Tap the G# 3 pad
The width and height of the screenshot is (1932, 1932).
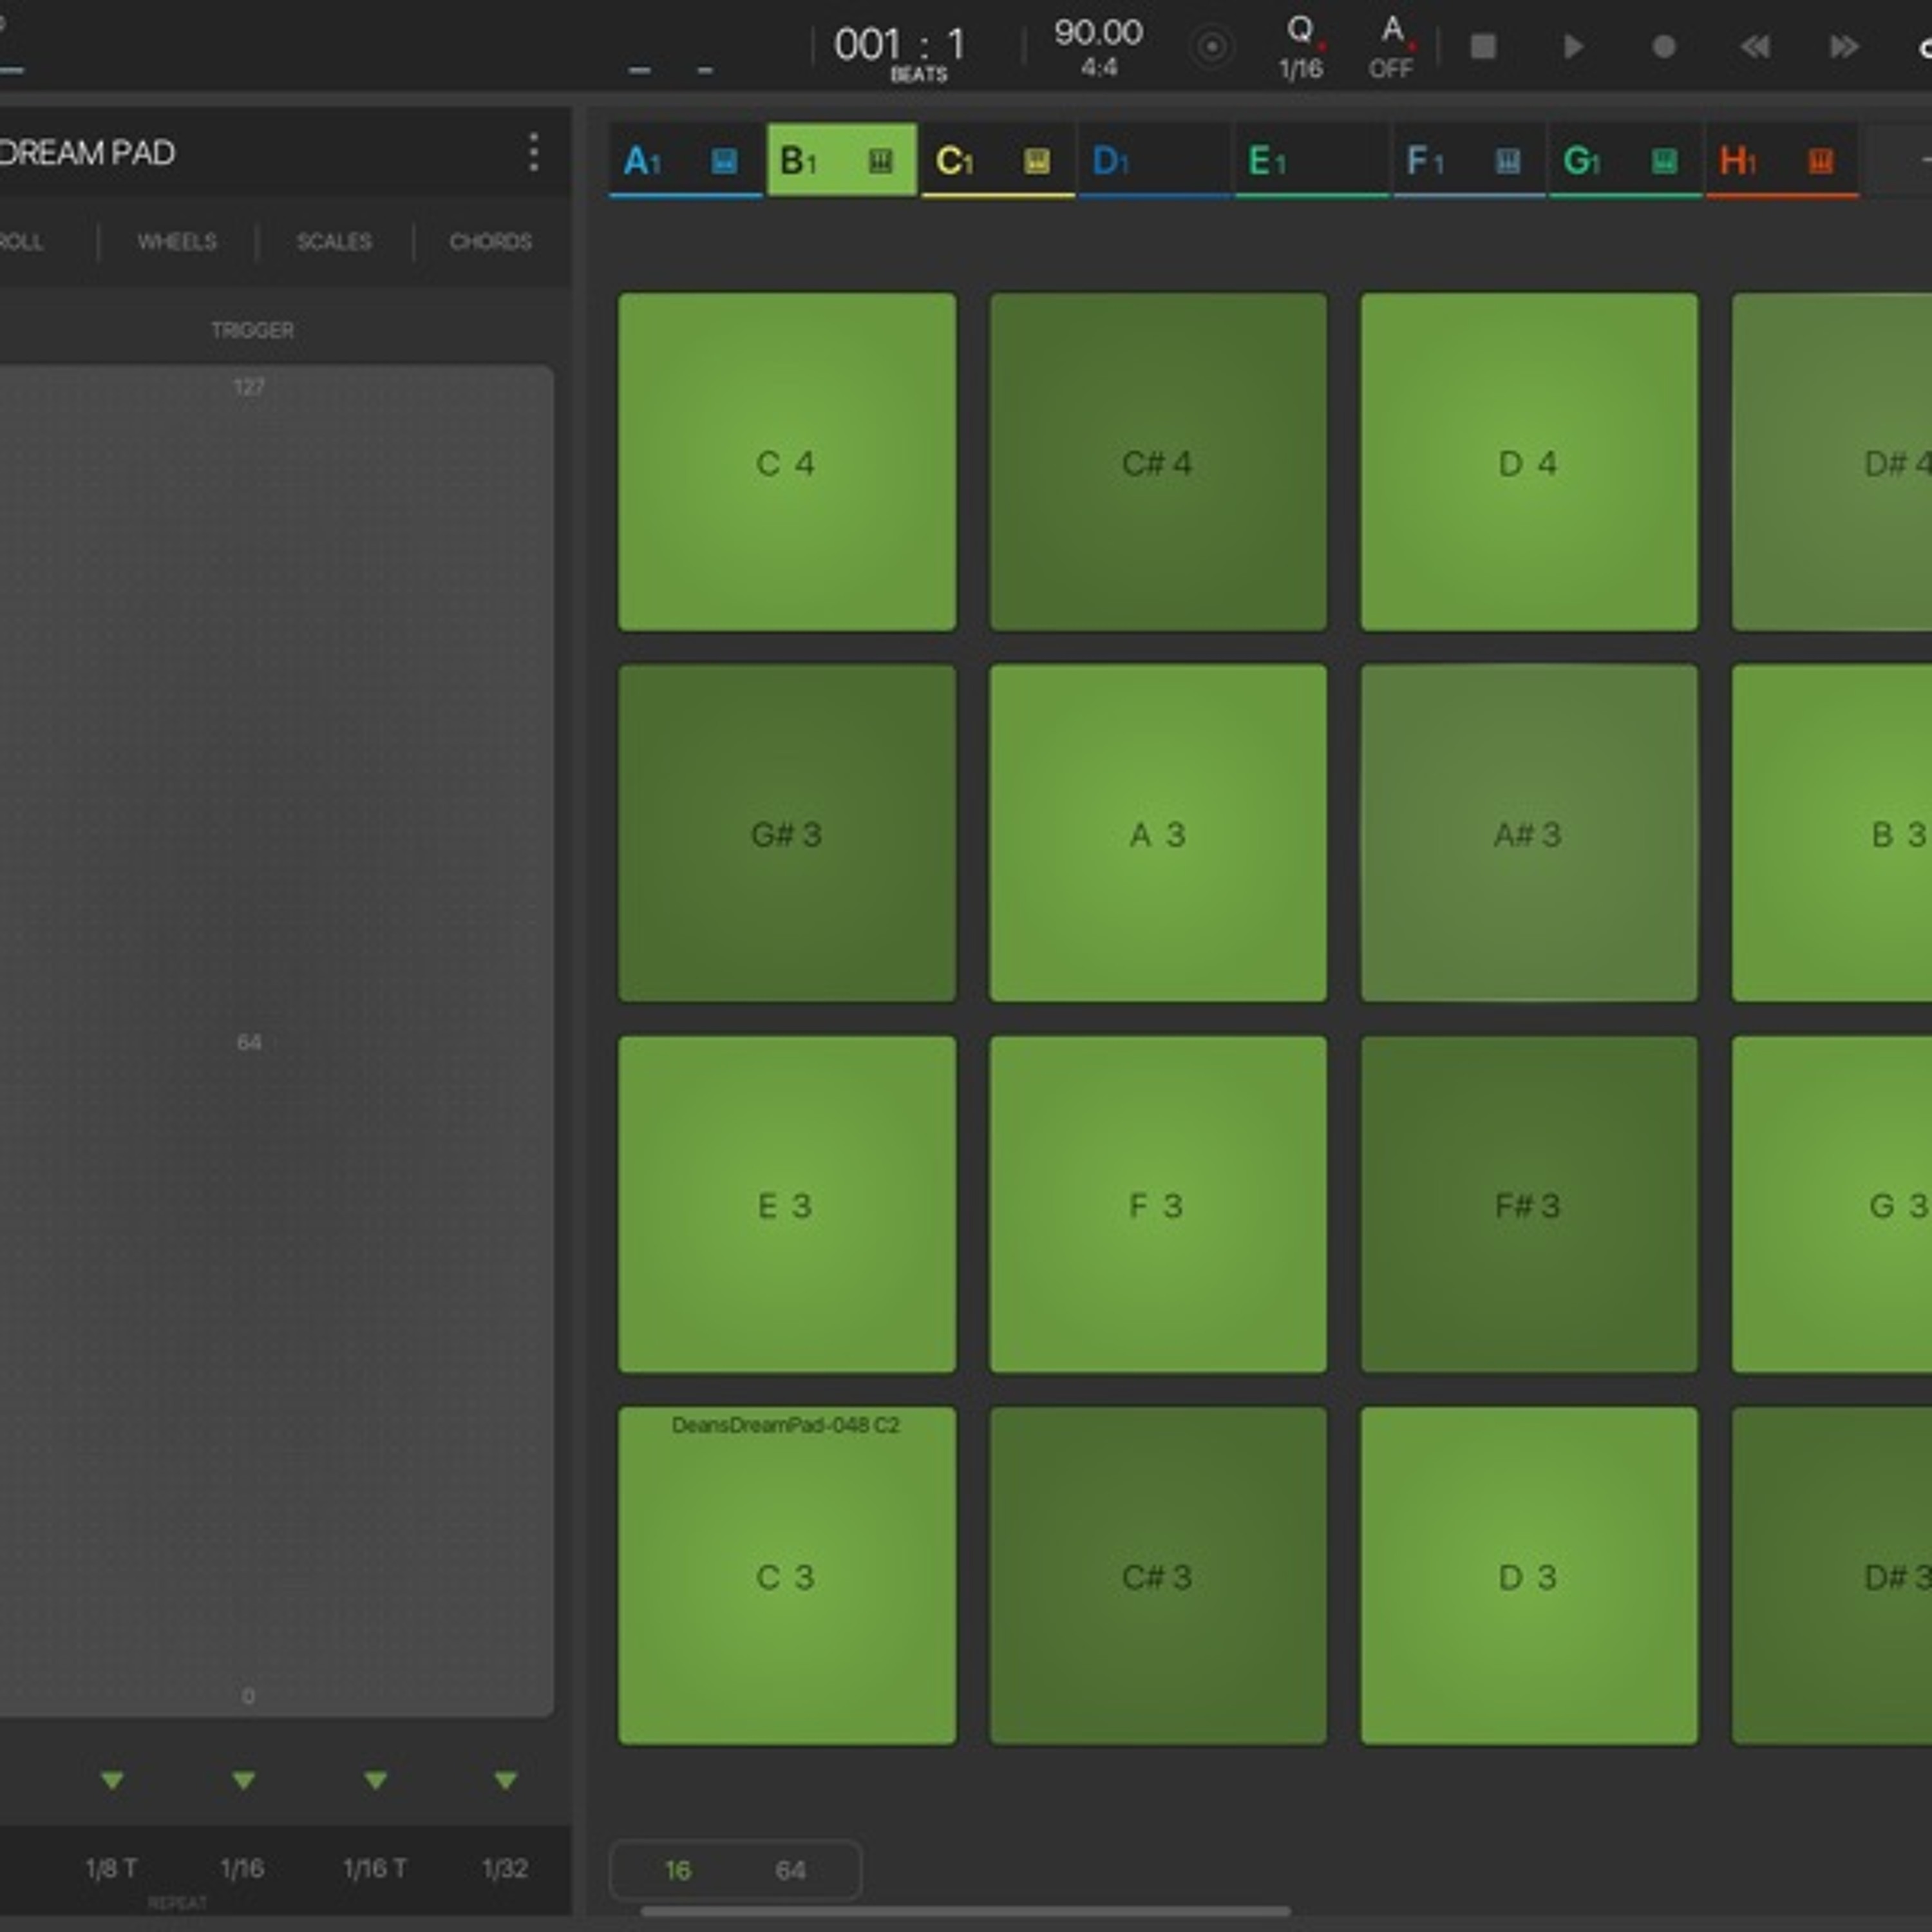[787, 833]
